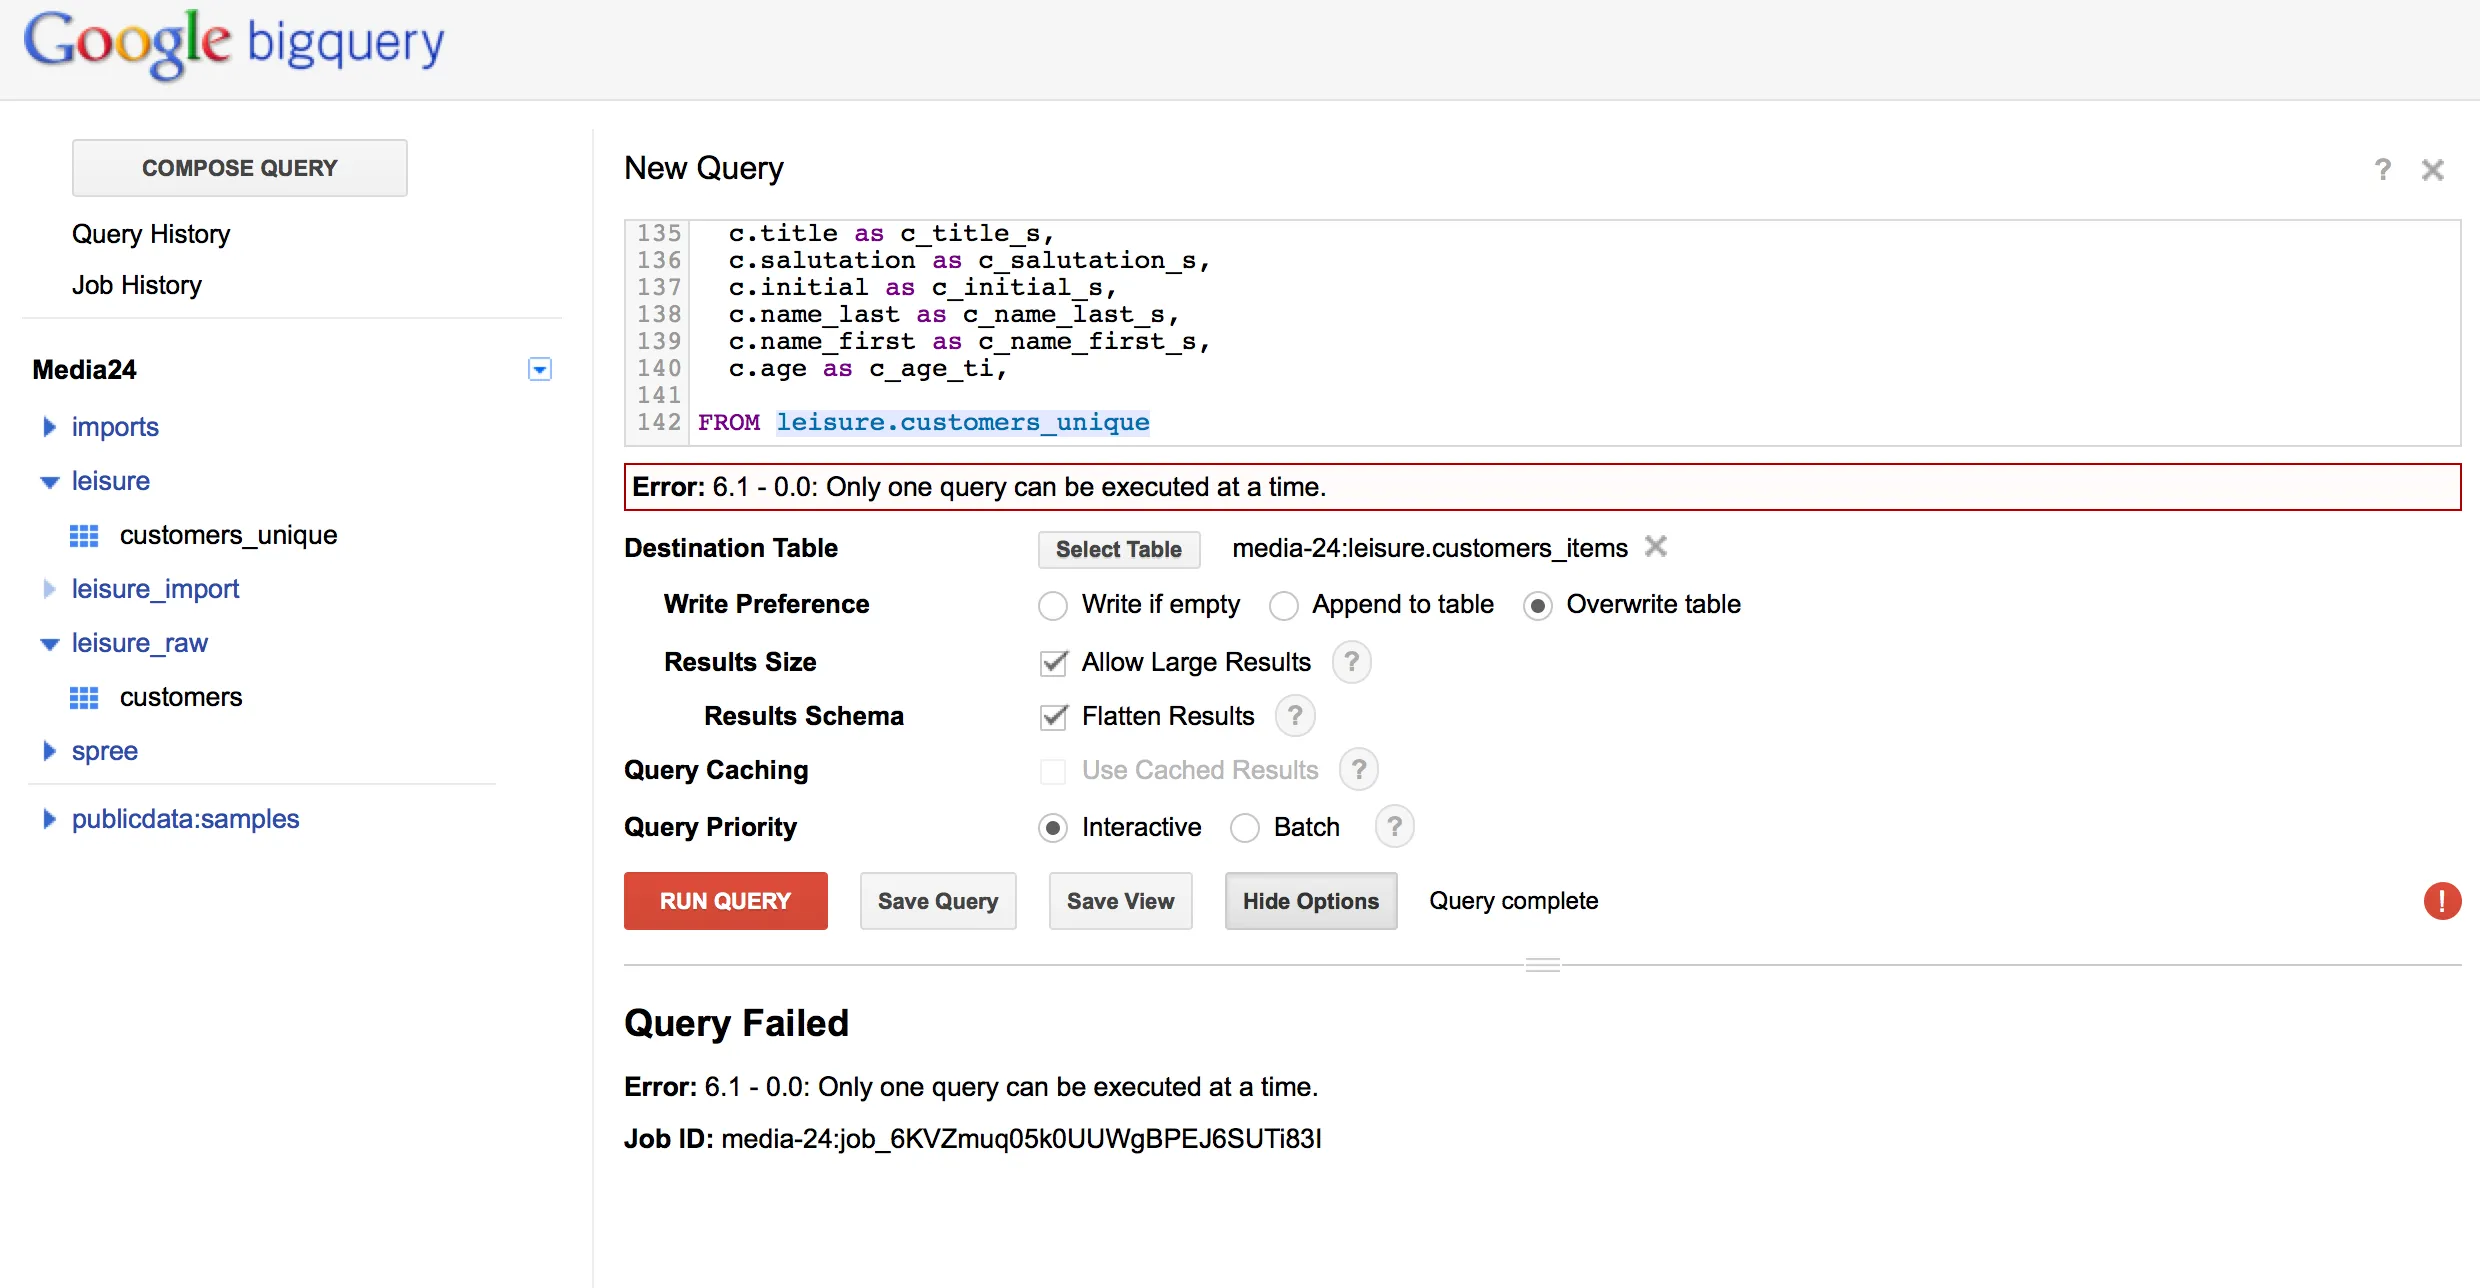This screenshot has height=1288, width=2480.
Task: Expand the publicdata:samples project
Action: pyautogui.click(x=49, y=819)
